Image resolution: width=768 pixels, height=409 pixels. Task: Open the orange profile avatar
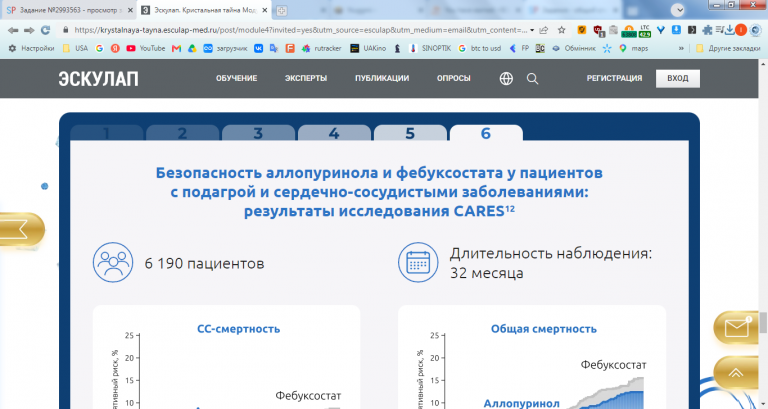[x=741, y=30]
